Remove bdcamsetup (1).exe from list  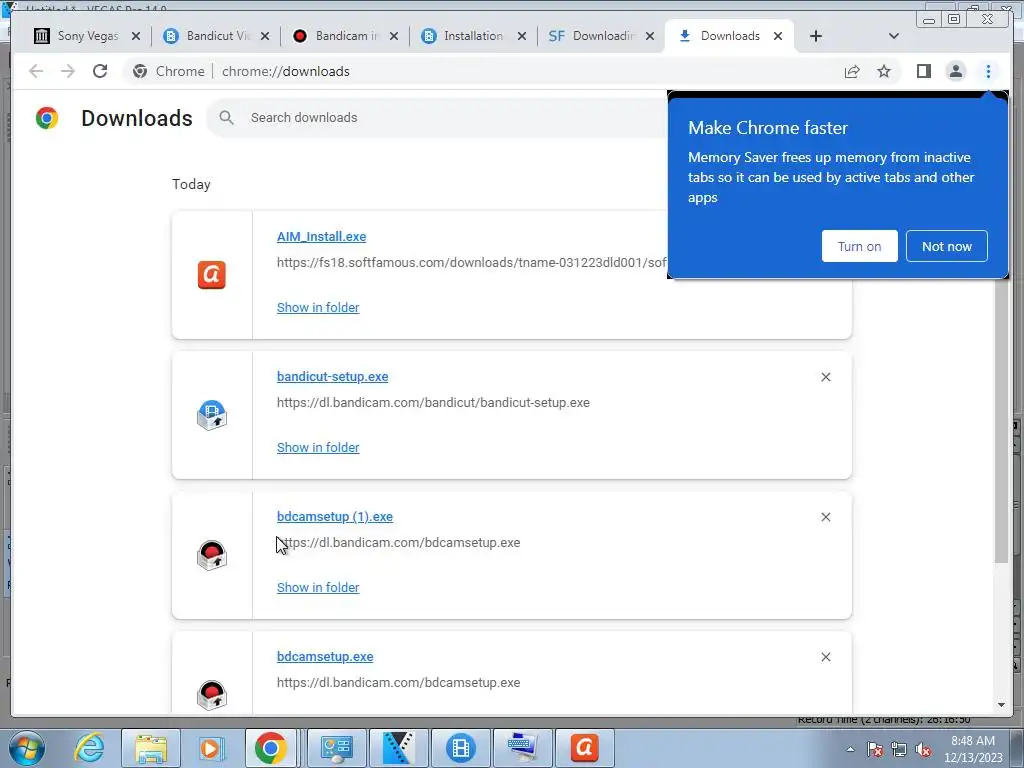coord(825,517)
